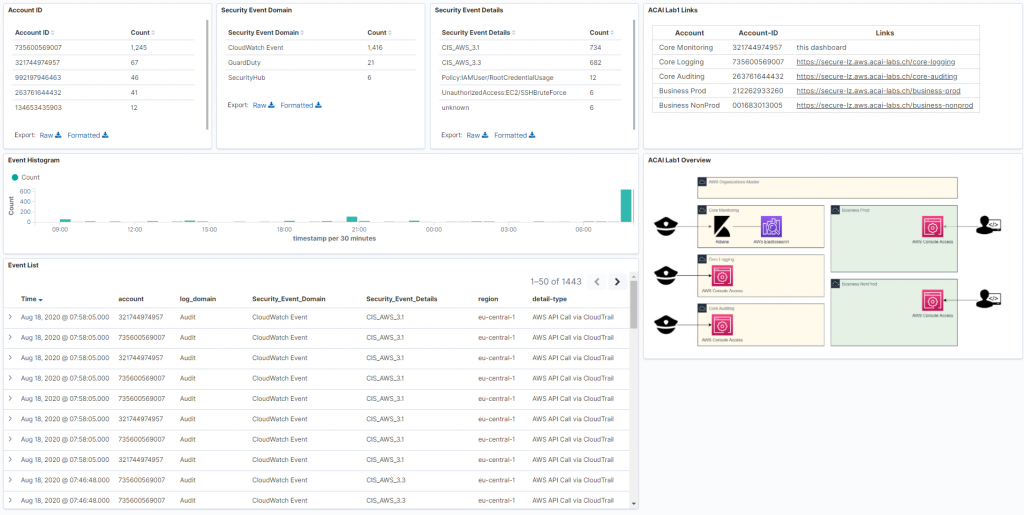Open the business-prod link
The image size is (1024, 515).
[878, 91]
